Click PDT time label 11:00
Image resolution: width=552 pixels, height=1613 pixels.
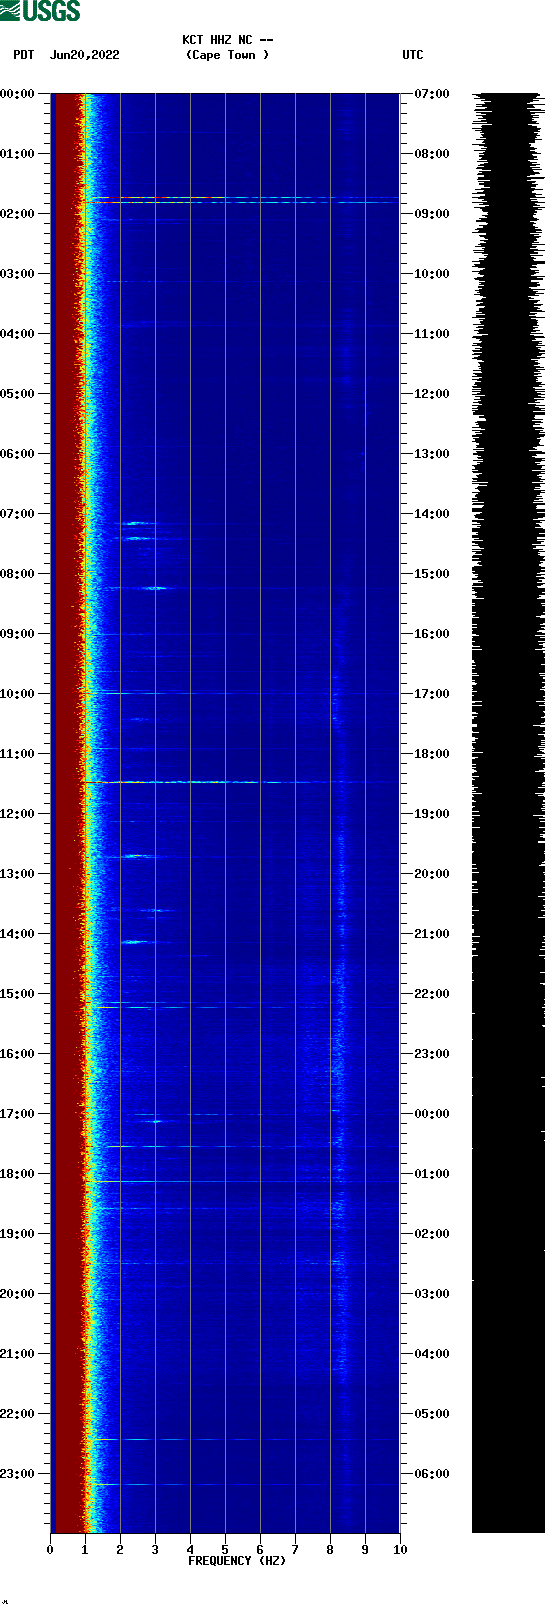(18, 754)
